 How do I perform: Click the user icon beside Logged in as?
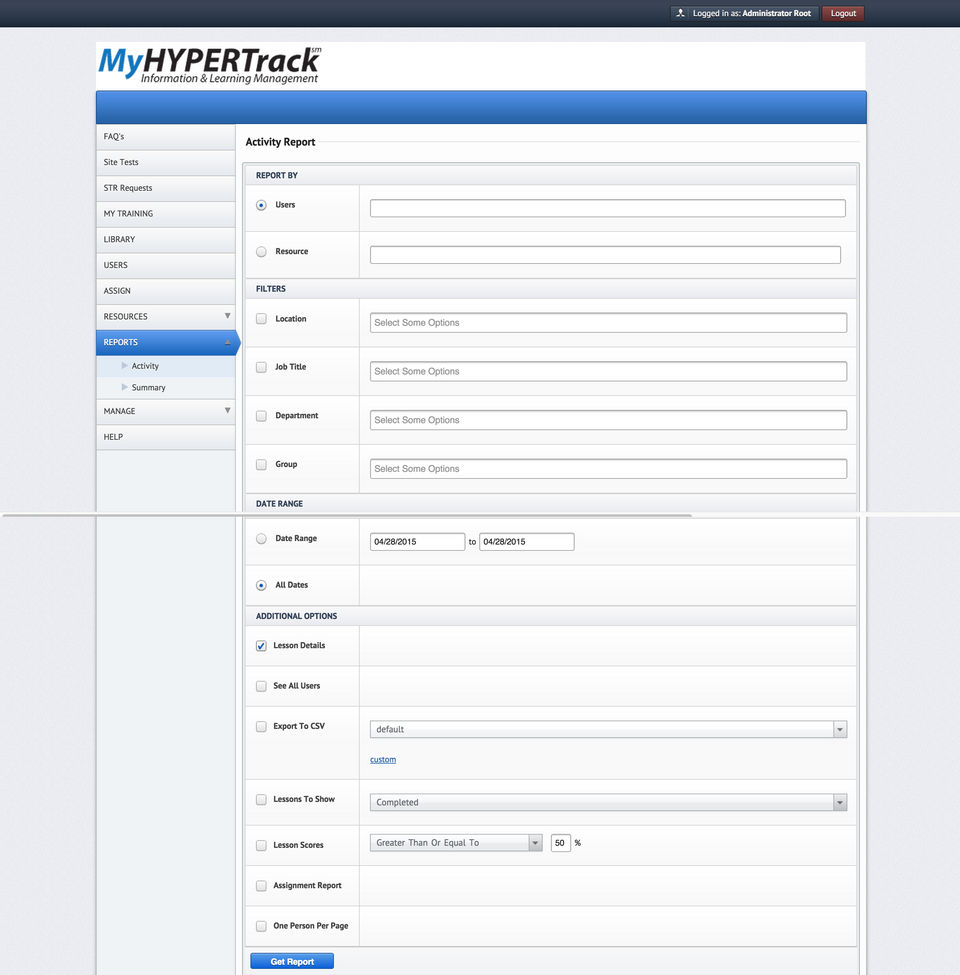(680, 13)
